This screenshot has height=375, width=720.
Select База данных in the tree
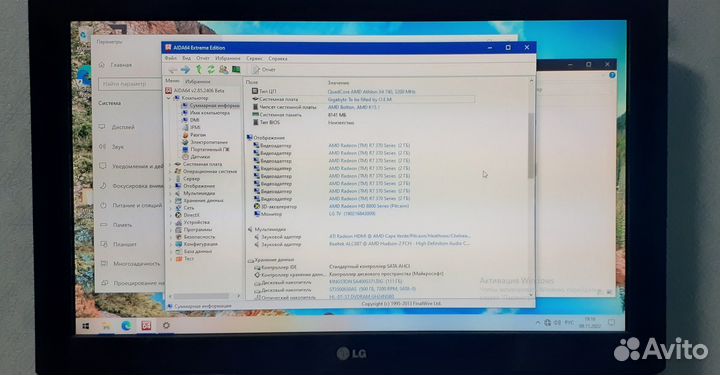tap(198, 252)
